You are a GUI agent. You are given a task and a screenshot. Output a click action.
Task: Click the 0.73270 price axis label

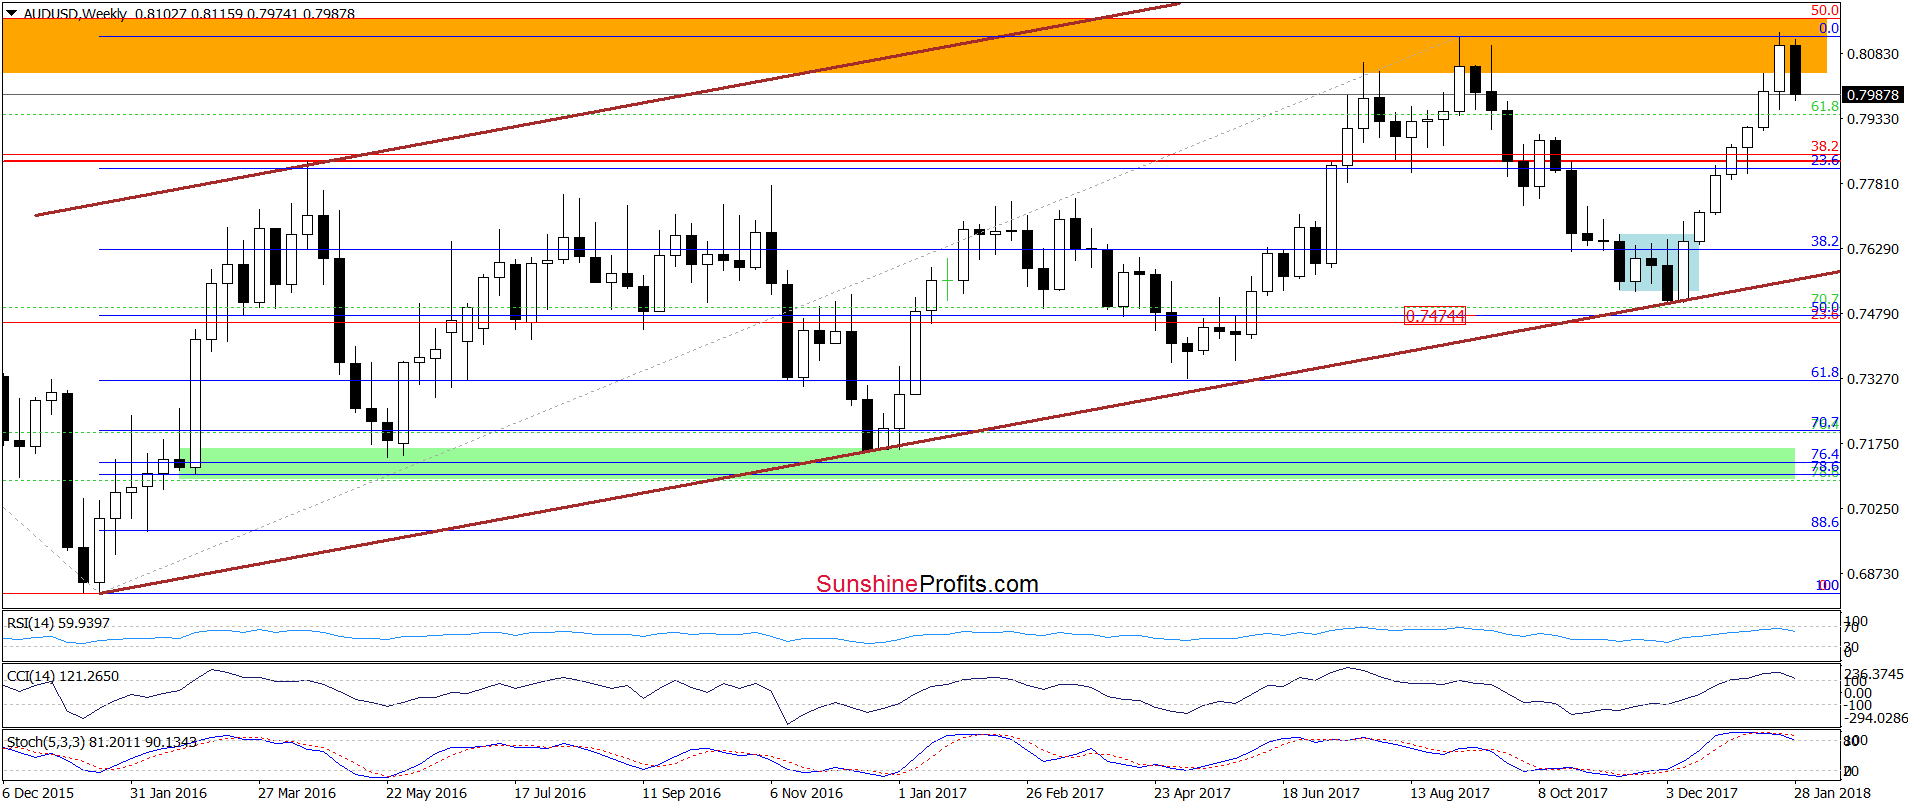pyautogui.click(x=1873, y=379)
